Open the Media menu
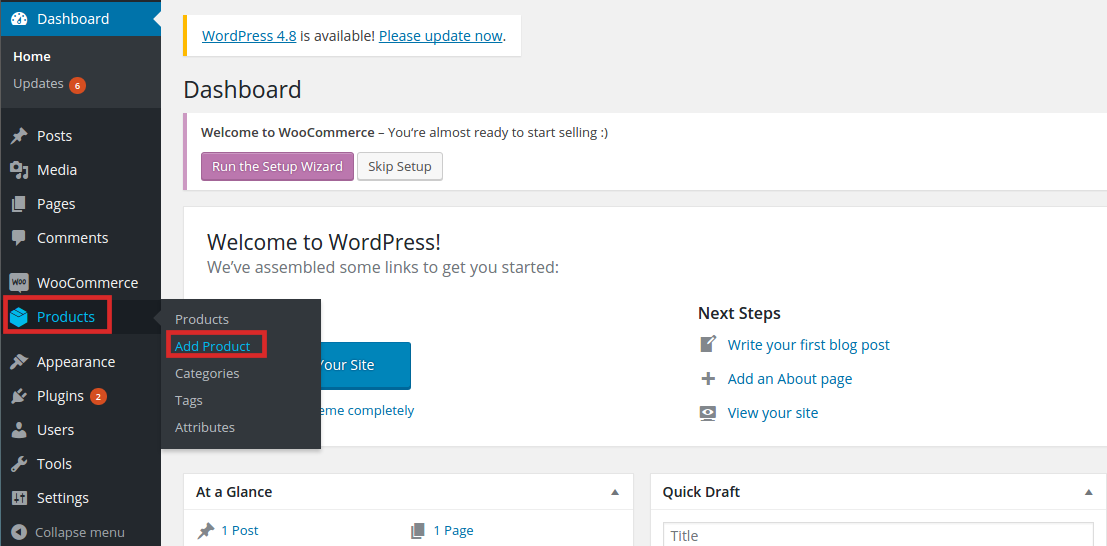The image size is (1107, 546). click(57, 170)
